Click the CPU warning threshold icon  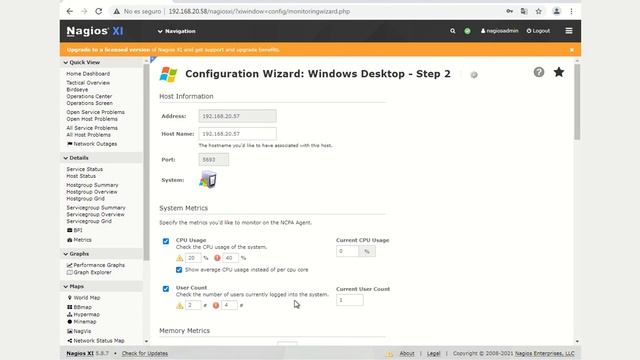180,258
